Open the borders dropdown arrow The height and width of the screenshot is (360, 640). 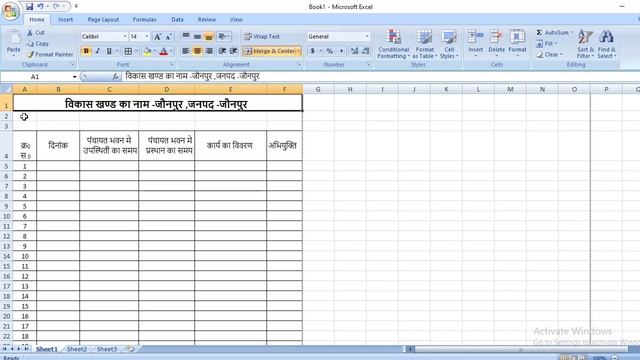[x=136, y=51]
